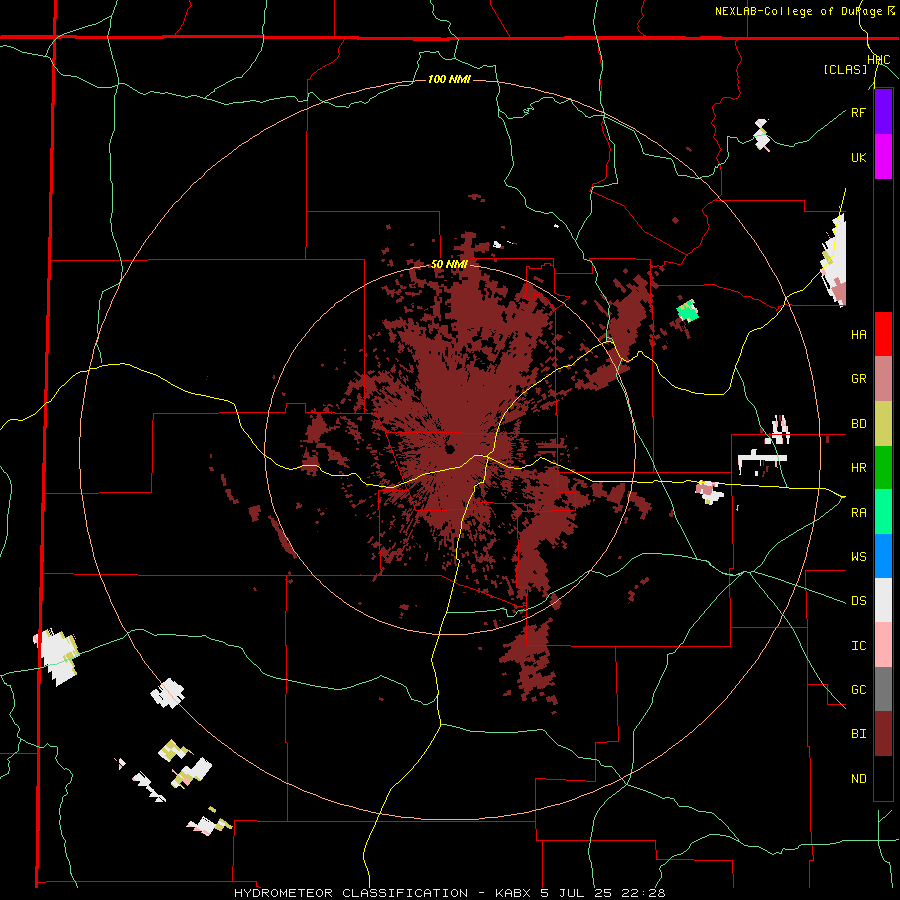The height and width of the screenshot is (900, 900).
Task: Click the 'IC' legend label
Action: [x=858, y=646]
